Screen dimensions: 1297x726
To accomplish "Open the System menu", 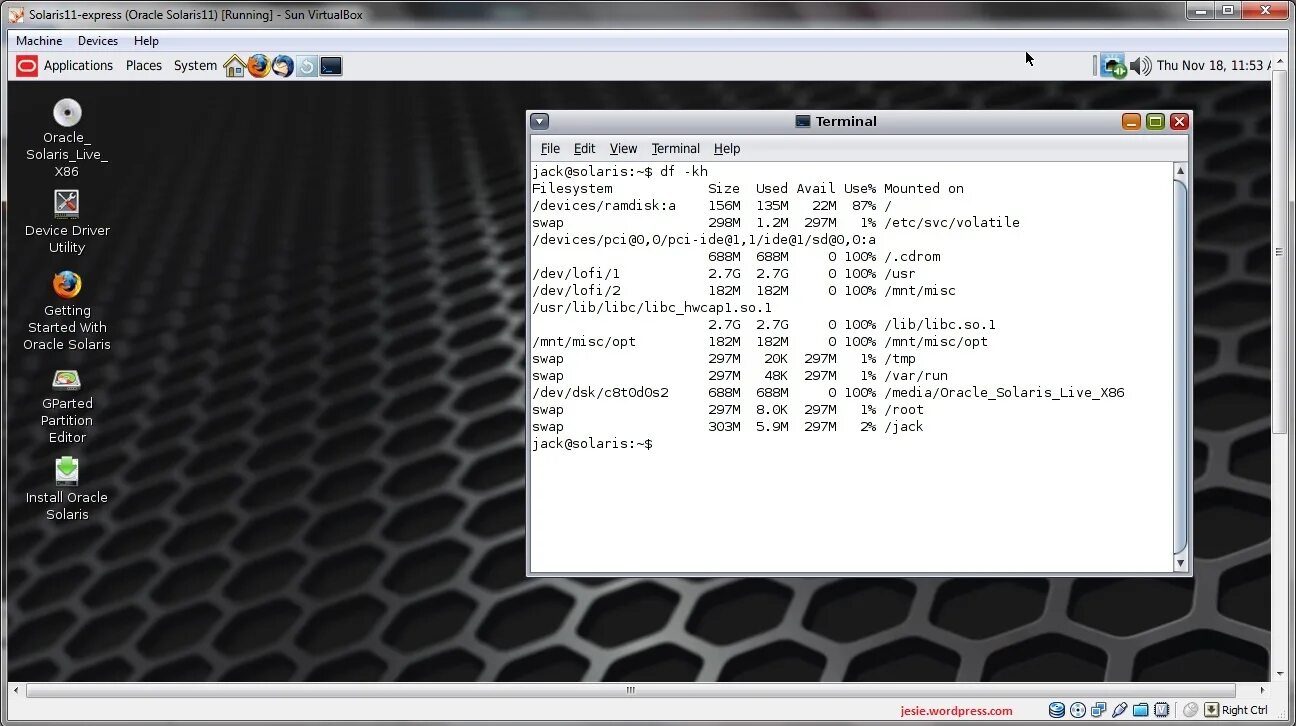I will pyautogui.click(x=195, y=66).
